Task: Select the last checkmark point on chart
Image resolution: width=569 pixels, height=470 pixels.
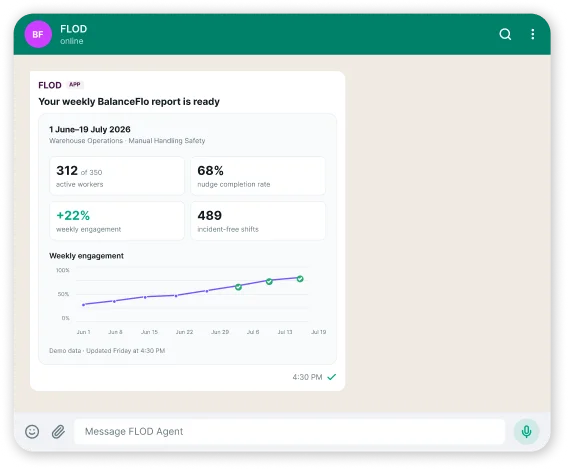Action: click(300, 279)
